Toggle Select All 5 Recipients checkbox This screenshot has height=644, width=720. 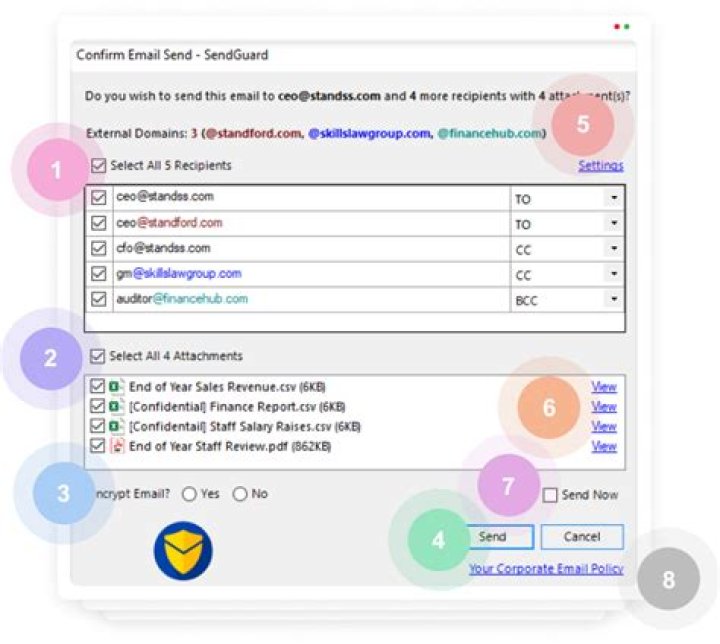[97, 166]
